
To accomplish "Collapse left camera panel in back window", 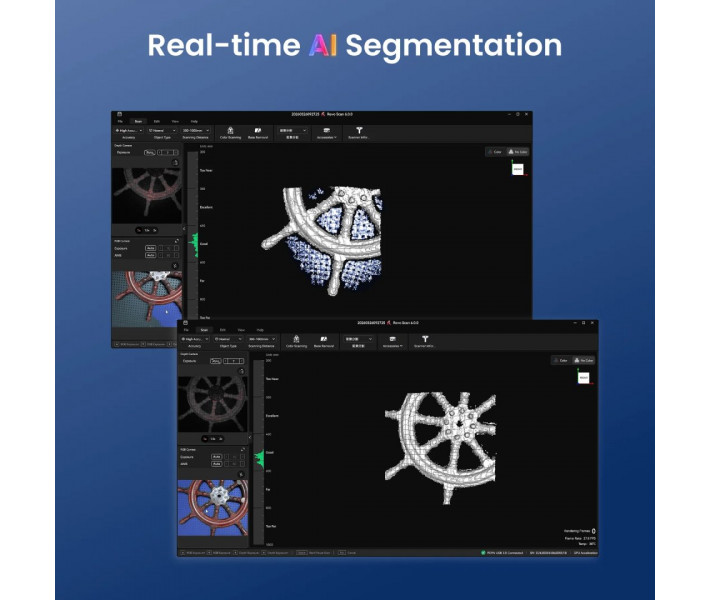I will tap(184, 229).
